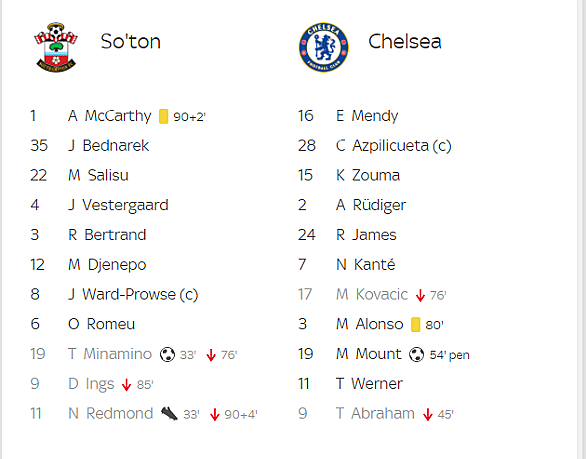Click Minamino's goal ball icon
The image size is (586, 459).
pos(167,354)
